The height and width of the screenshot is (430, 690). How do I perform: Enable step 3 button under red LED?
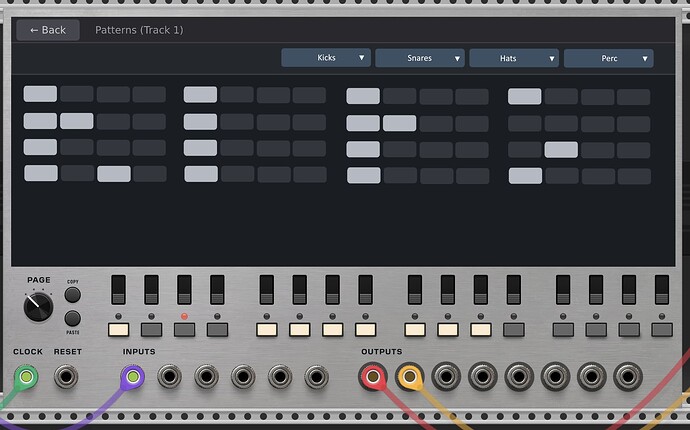(184, 330)
